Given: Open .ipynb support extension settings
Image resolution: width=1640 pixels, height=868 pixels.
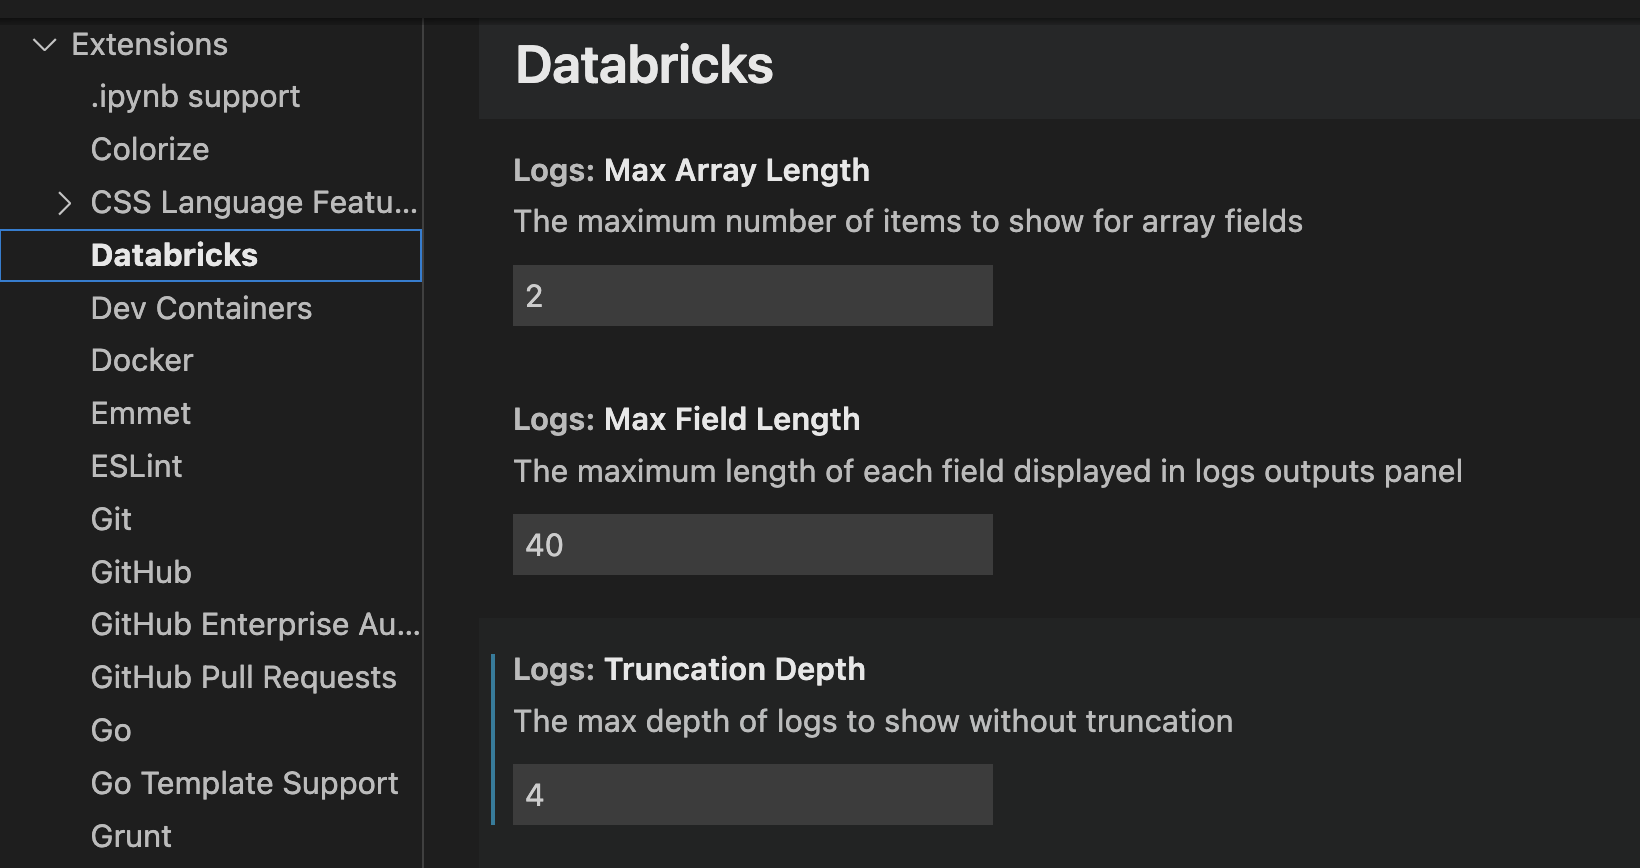Looking at the screenshot, I should point(195,97).
